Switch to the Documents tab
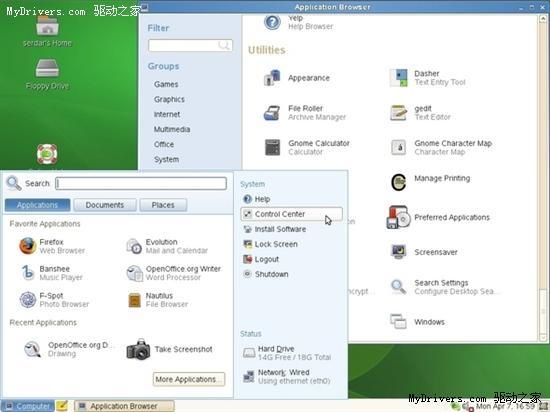This screenshot has height=412, width=550. coord(105,205)
